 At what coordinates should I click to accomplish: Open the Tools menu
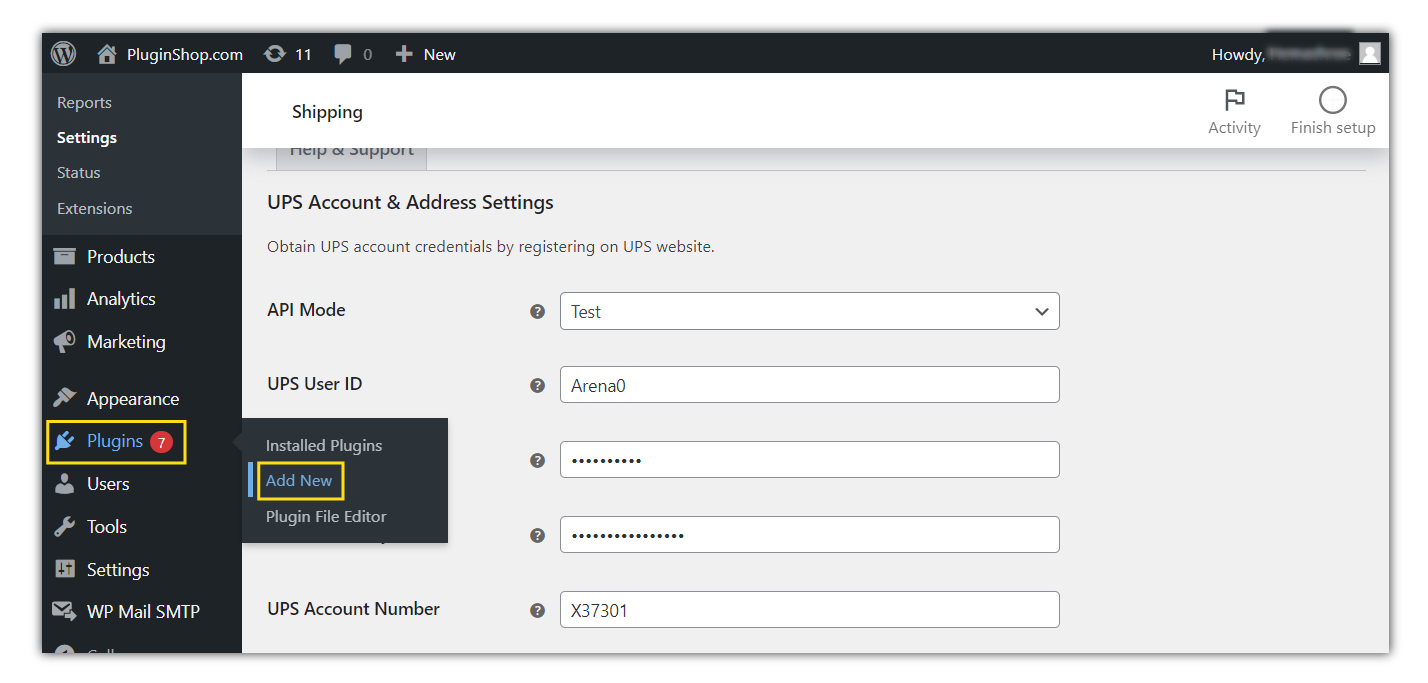tap(107, 526)
